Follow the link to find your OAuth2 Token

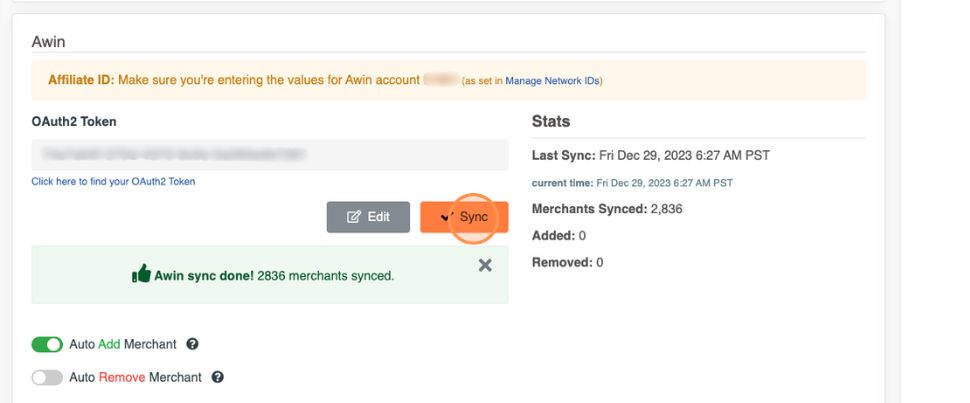point(113,181)
